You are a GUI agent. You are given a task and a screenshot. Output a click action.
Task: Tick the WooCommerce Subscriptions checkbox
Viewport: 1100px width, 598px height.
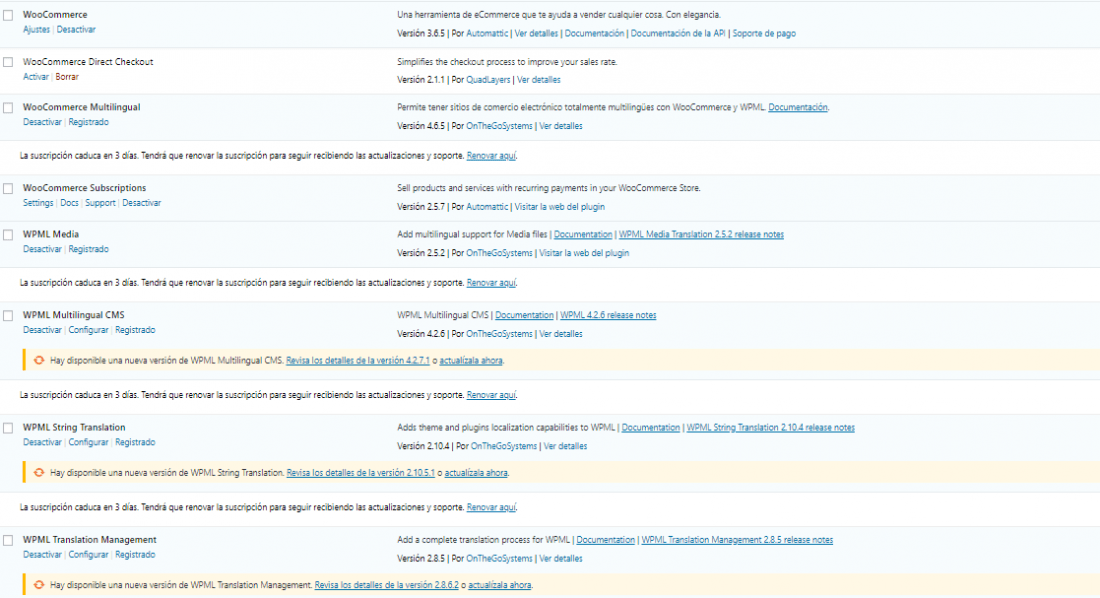[x=8, y=189]
